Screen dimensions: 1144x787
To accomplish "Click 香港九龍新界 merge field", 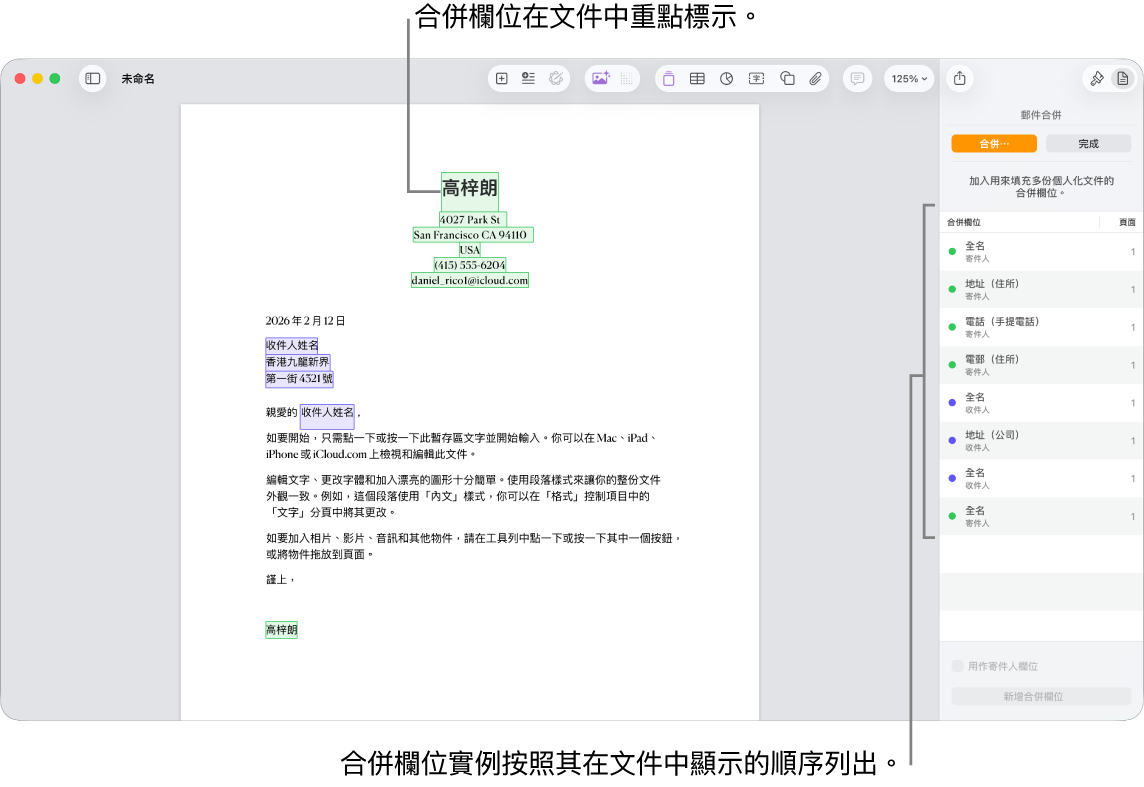I will click(x=298, y=362).
